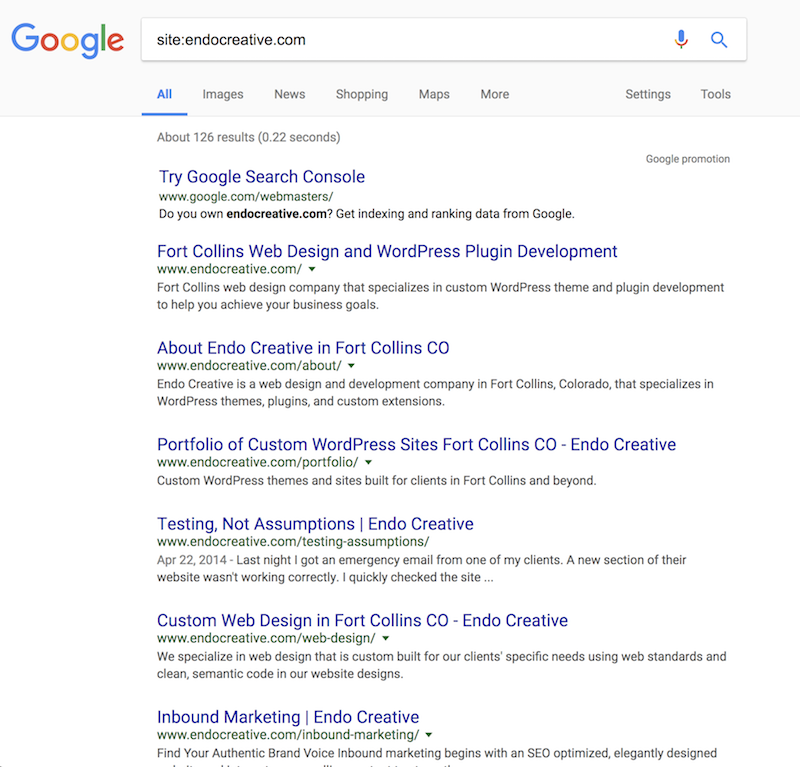Open the Try Google Search Console link
800x767 pixels.
tap(262, 177)
